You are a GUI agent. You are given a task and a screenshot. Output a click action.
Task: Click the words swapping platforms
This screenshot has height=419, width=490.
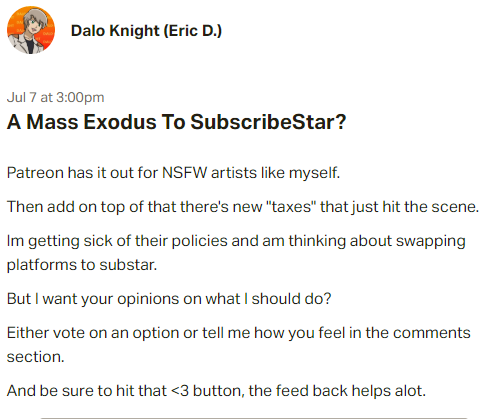236,253
